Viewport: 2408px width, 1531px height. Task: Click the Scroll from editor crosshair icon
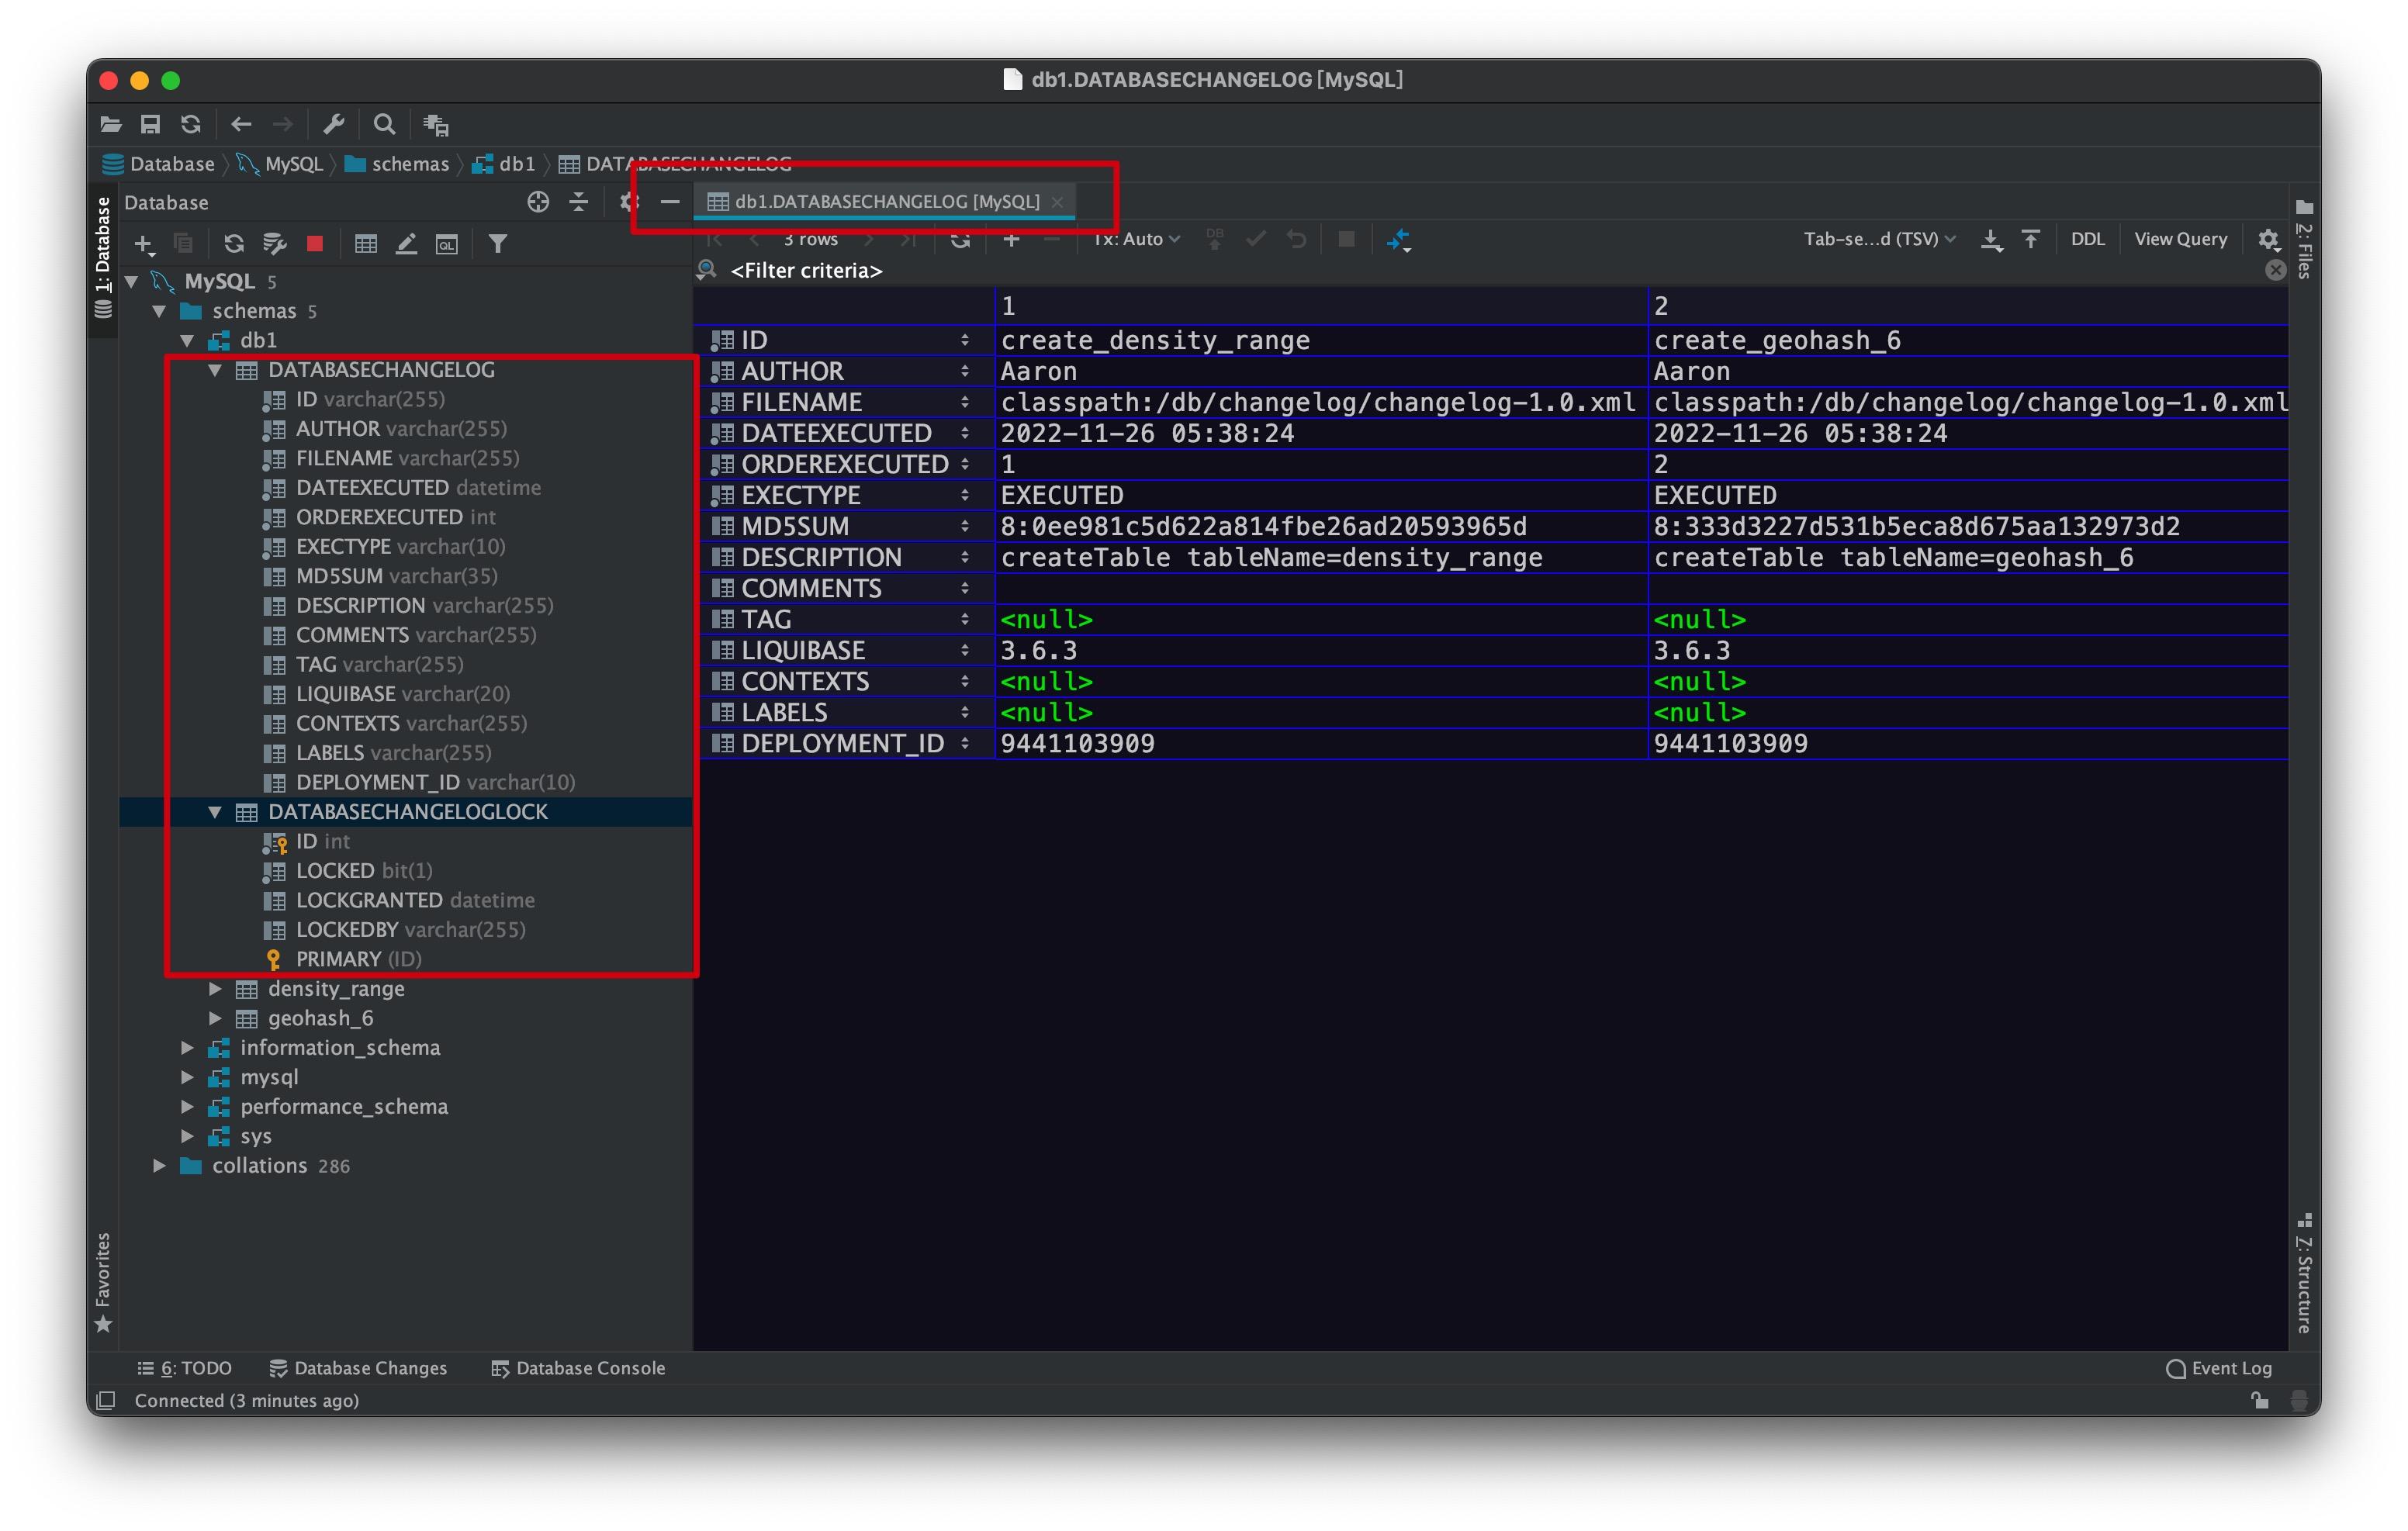(x=538, y=202)
